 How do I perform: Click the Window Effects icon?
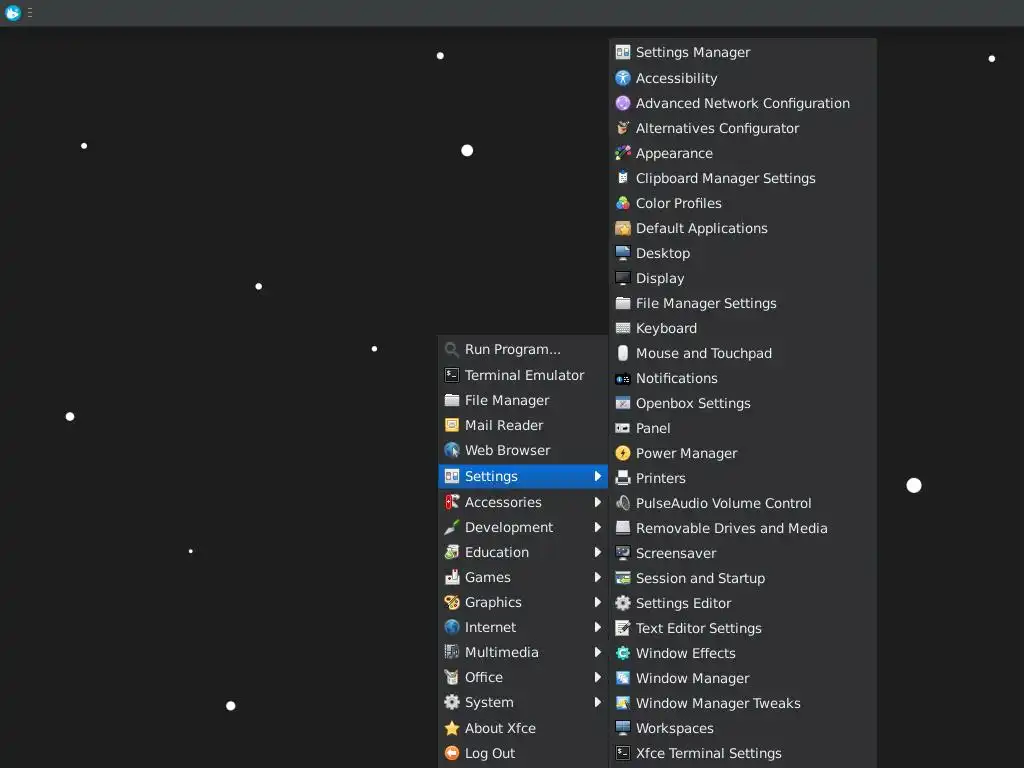point(622,653)
